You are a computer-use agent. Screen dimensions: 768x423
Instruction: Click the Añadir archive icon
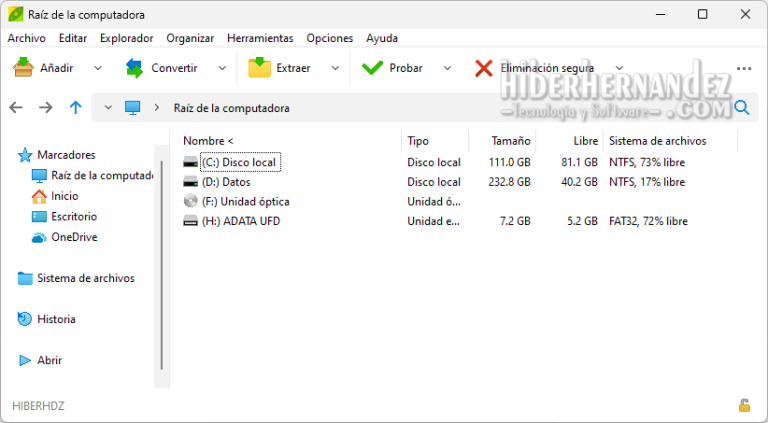click(x=23, y=68)
